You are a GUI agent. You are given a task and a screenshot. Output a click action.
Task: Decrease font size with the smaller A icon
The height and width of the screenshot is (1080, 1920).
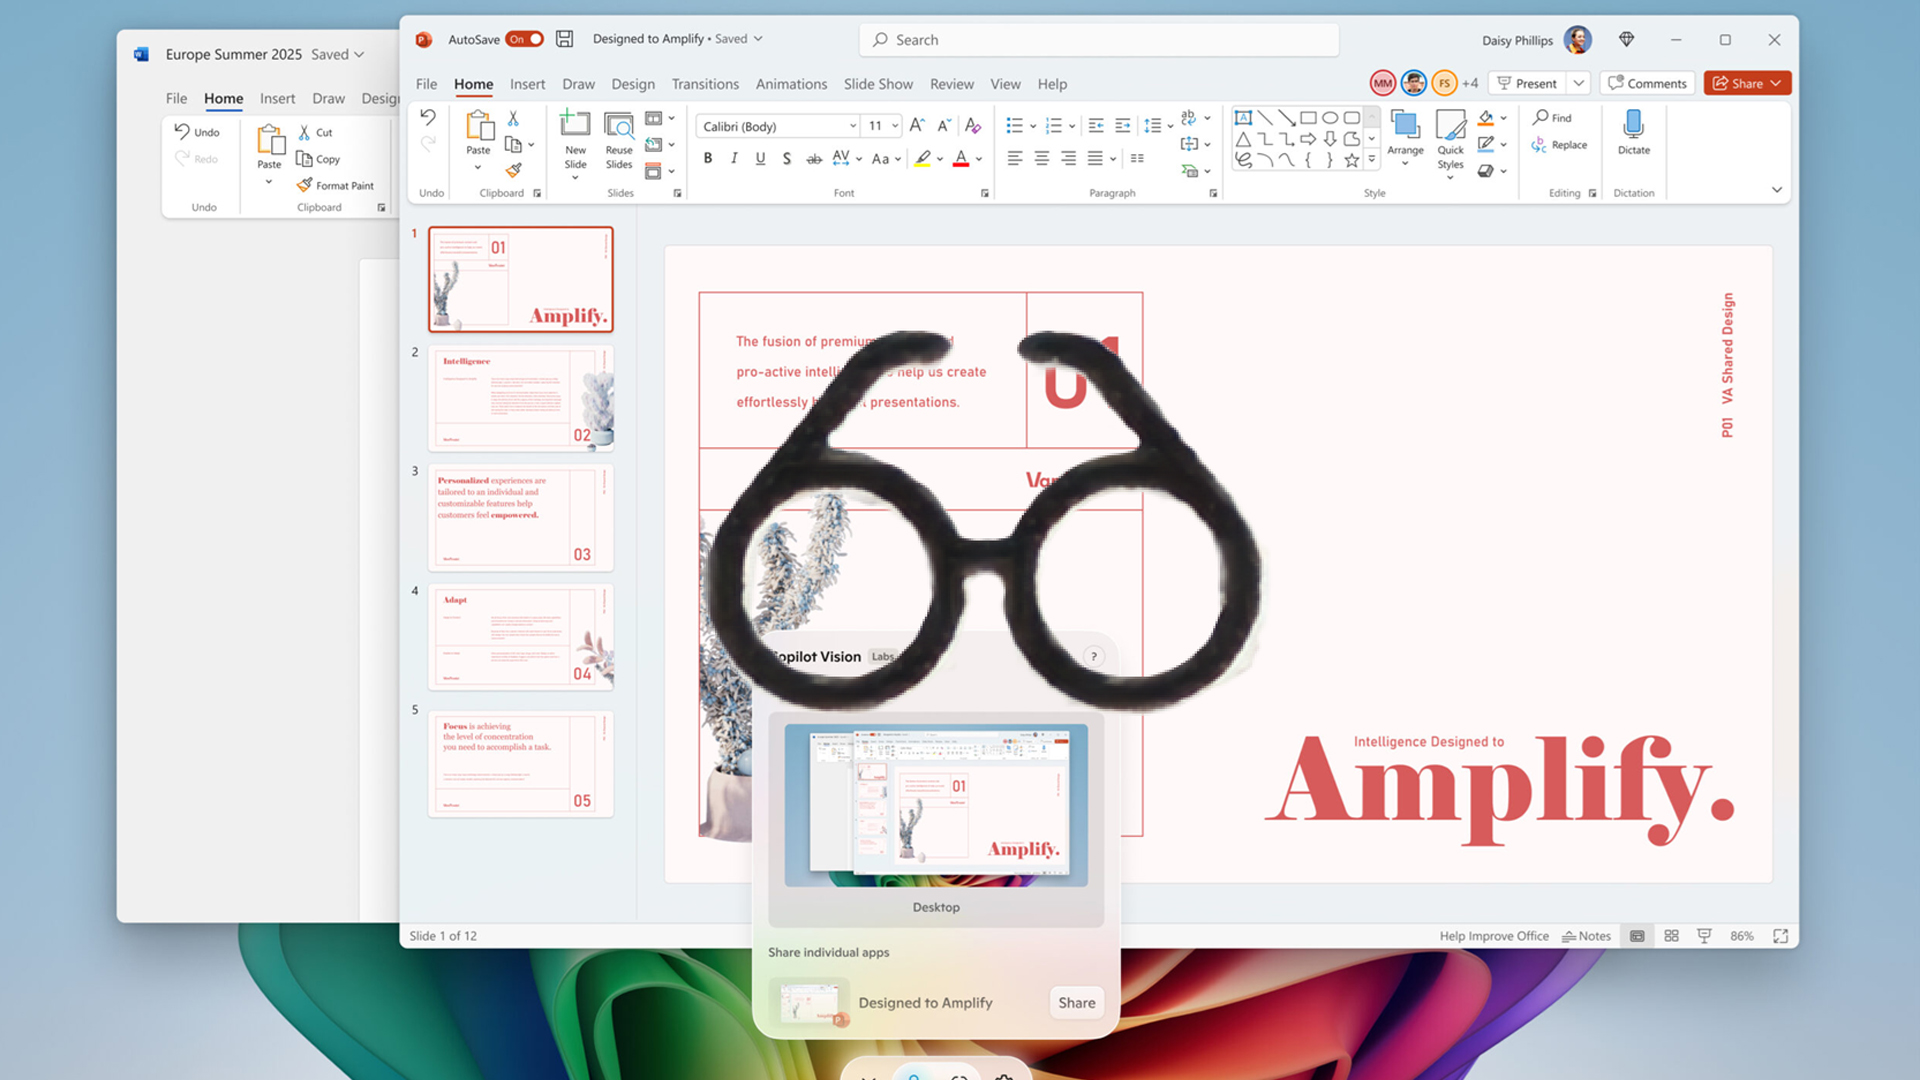click(x=944, y=125)
